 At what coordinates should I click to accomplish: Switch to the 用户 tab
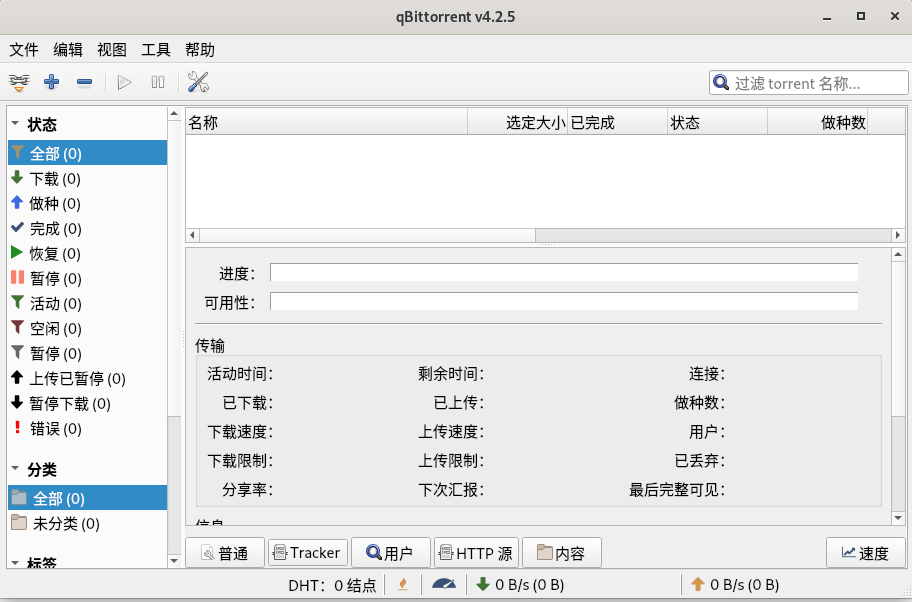coord(391,553)
